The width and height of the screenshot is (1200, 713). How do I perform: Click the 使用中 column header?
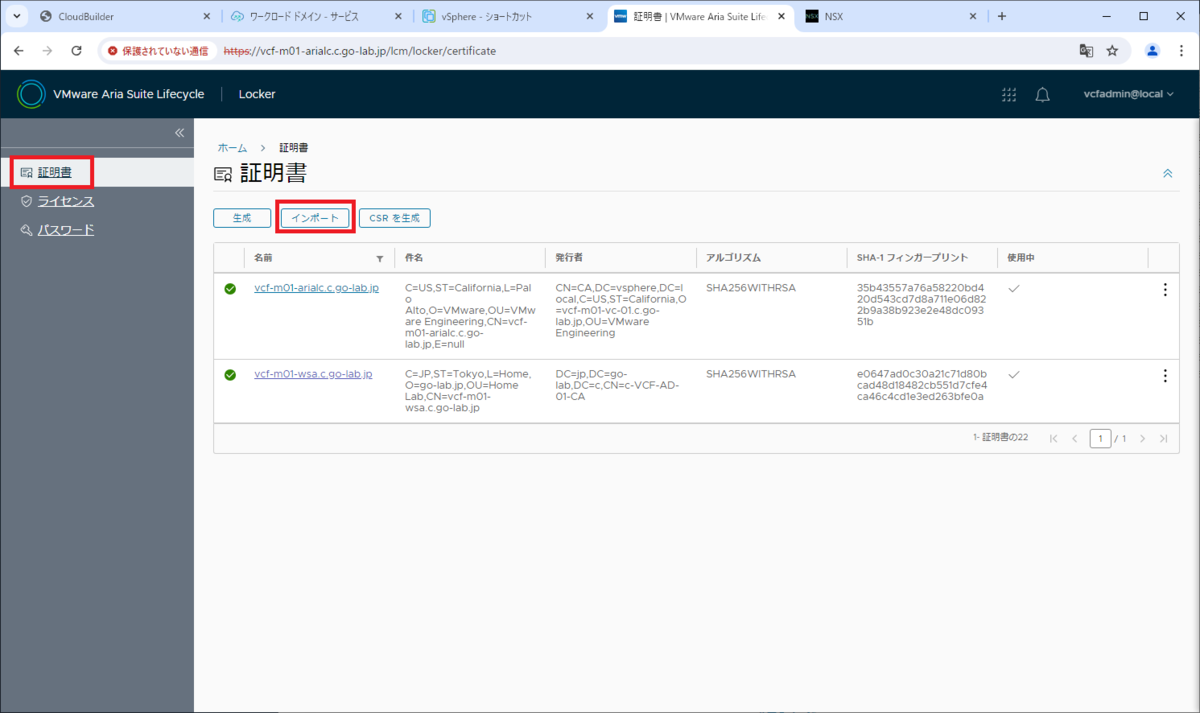click(x=1020, y=258)
